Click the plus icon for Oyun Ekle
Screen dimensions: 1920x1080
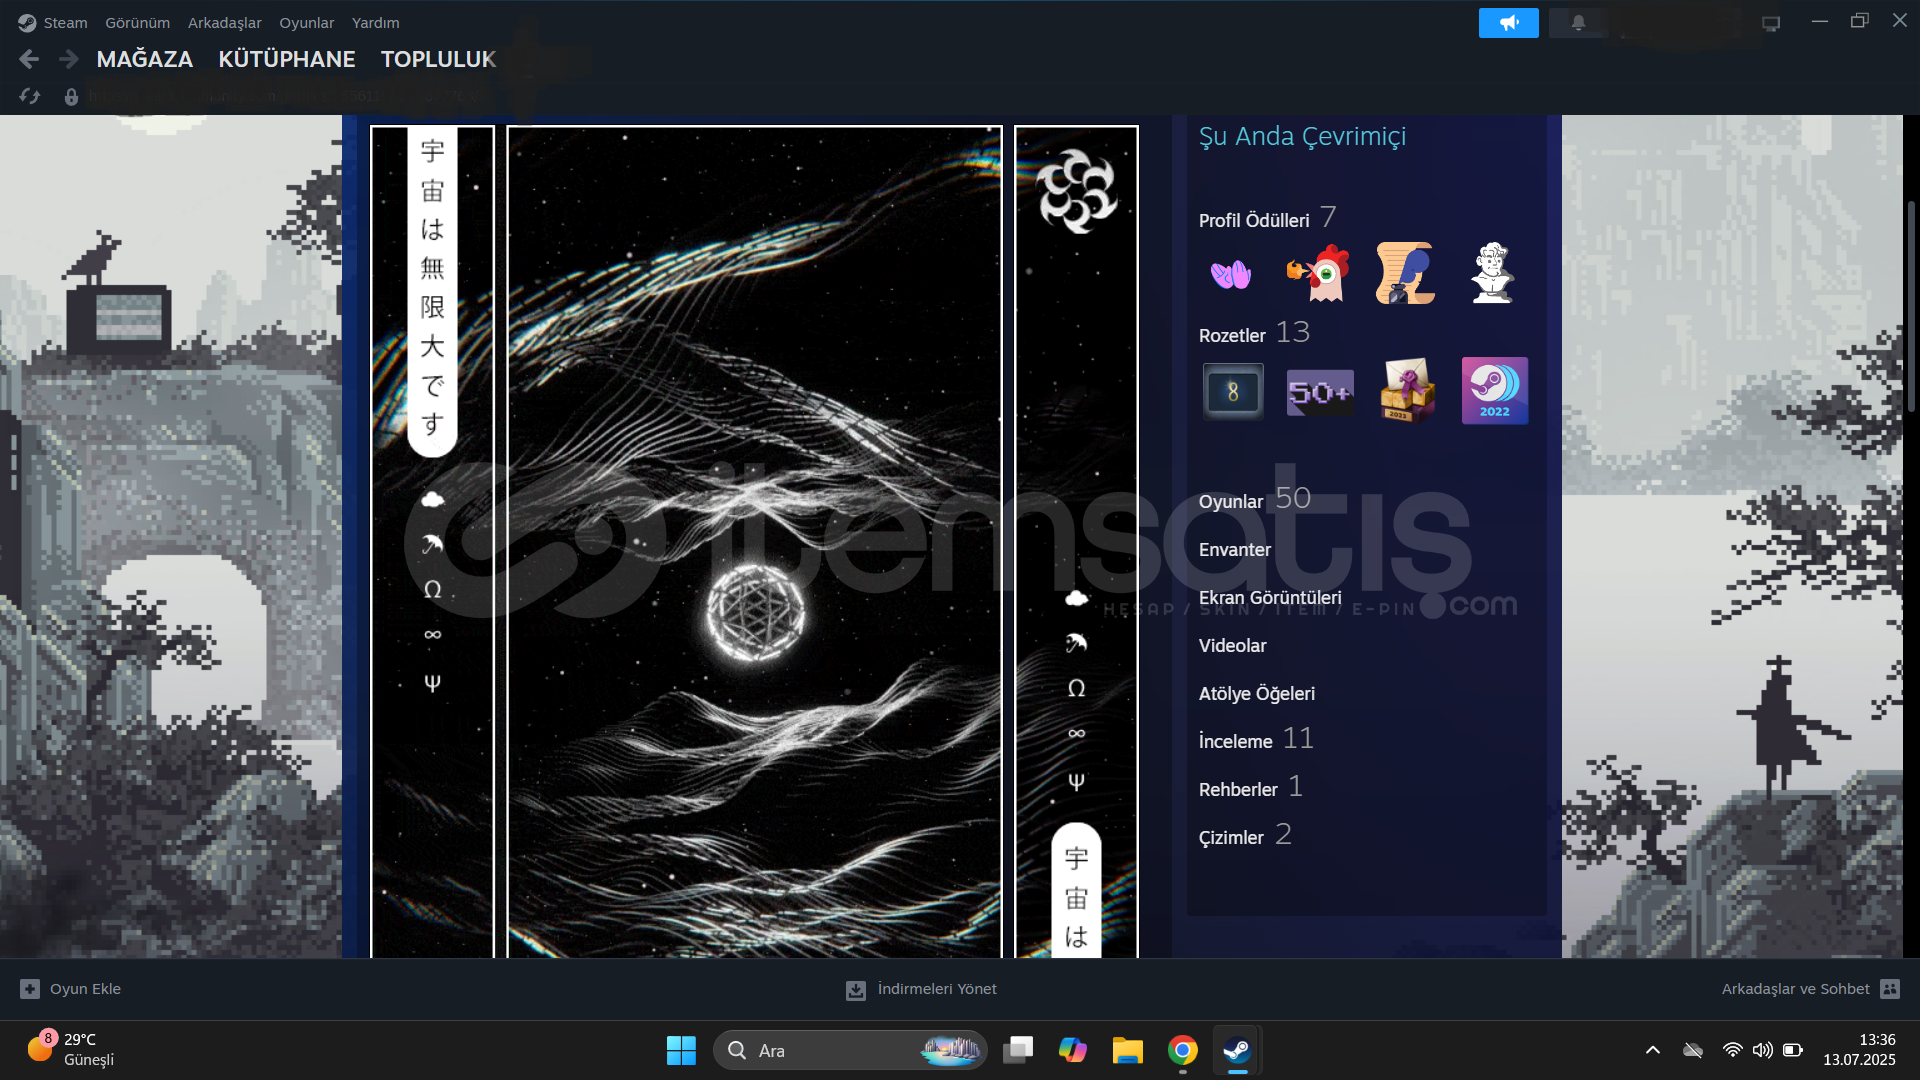click(30, 989)
